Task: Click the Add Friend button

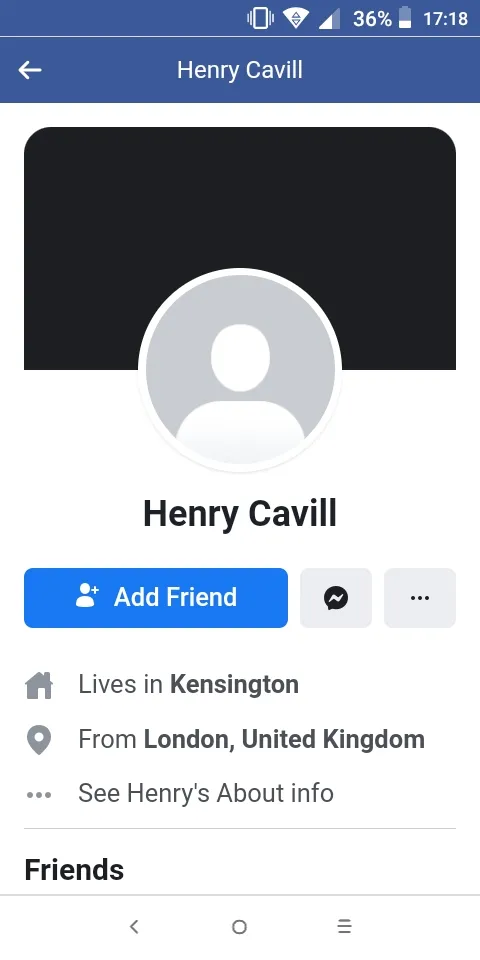Action: 156,598
